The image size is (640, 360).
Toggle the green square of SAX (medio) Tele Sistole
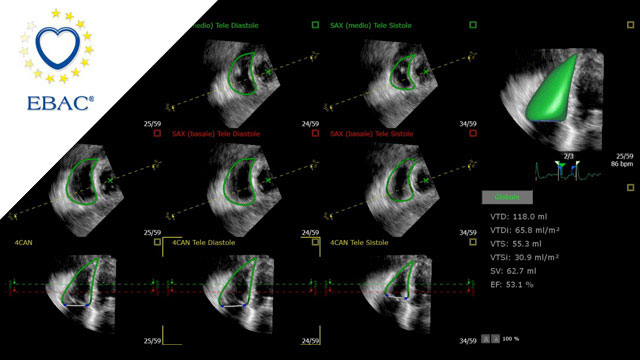coord(473,25)
